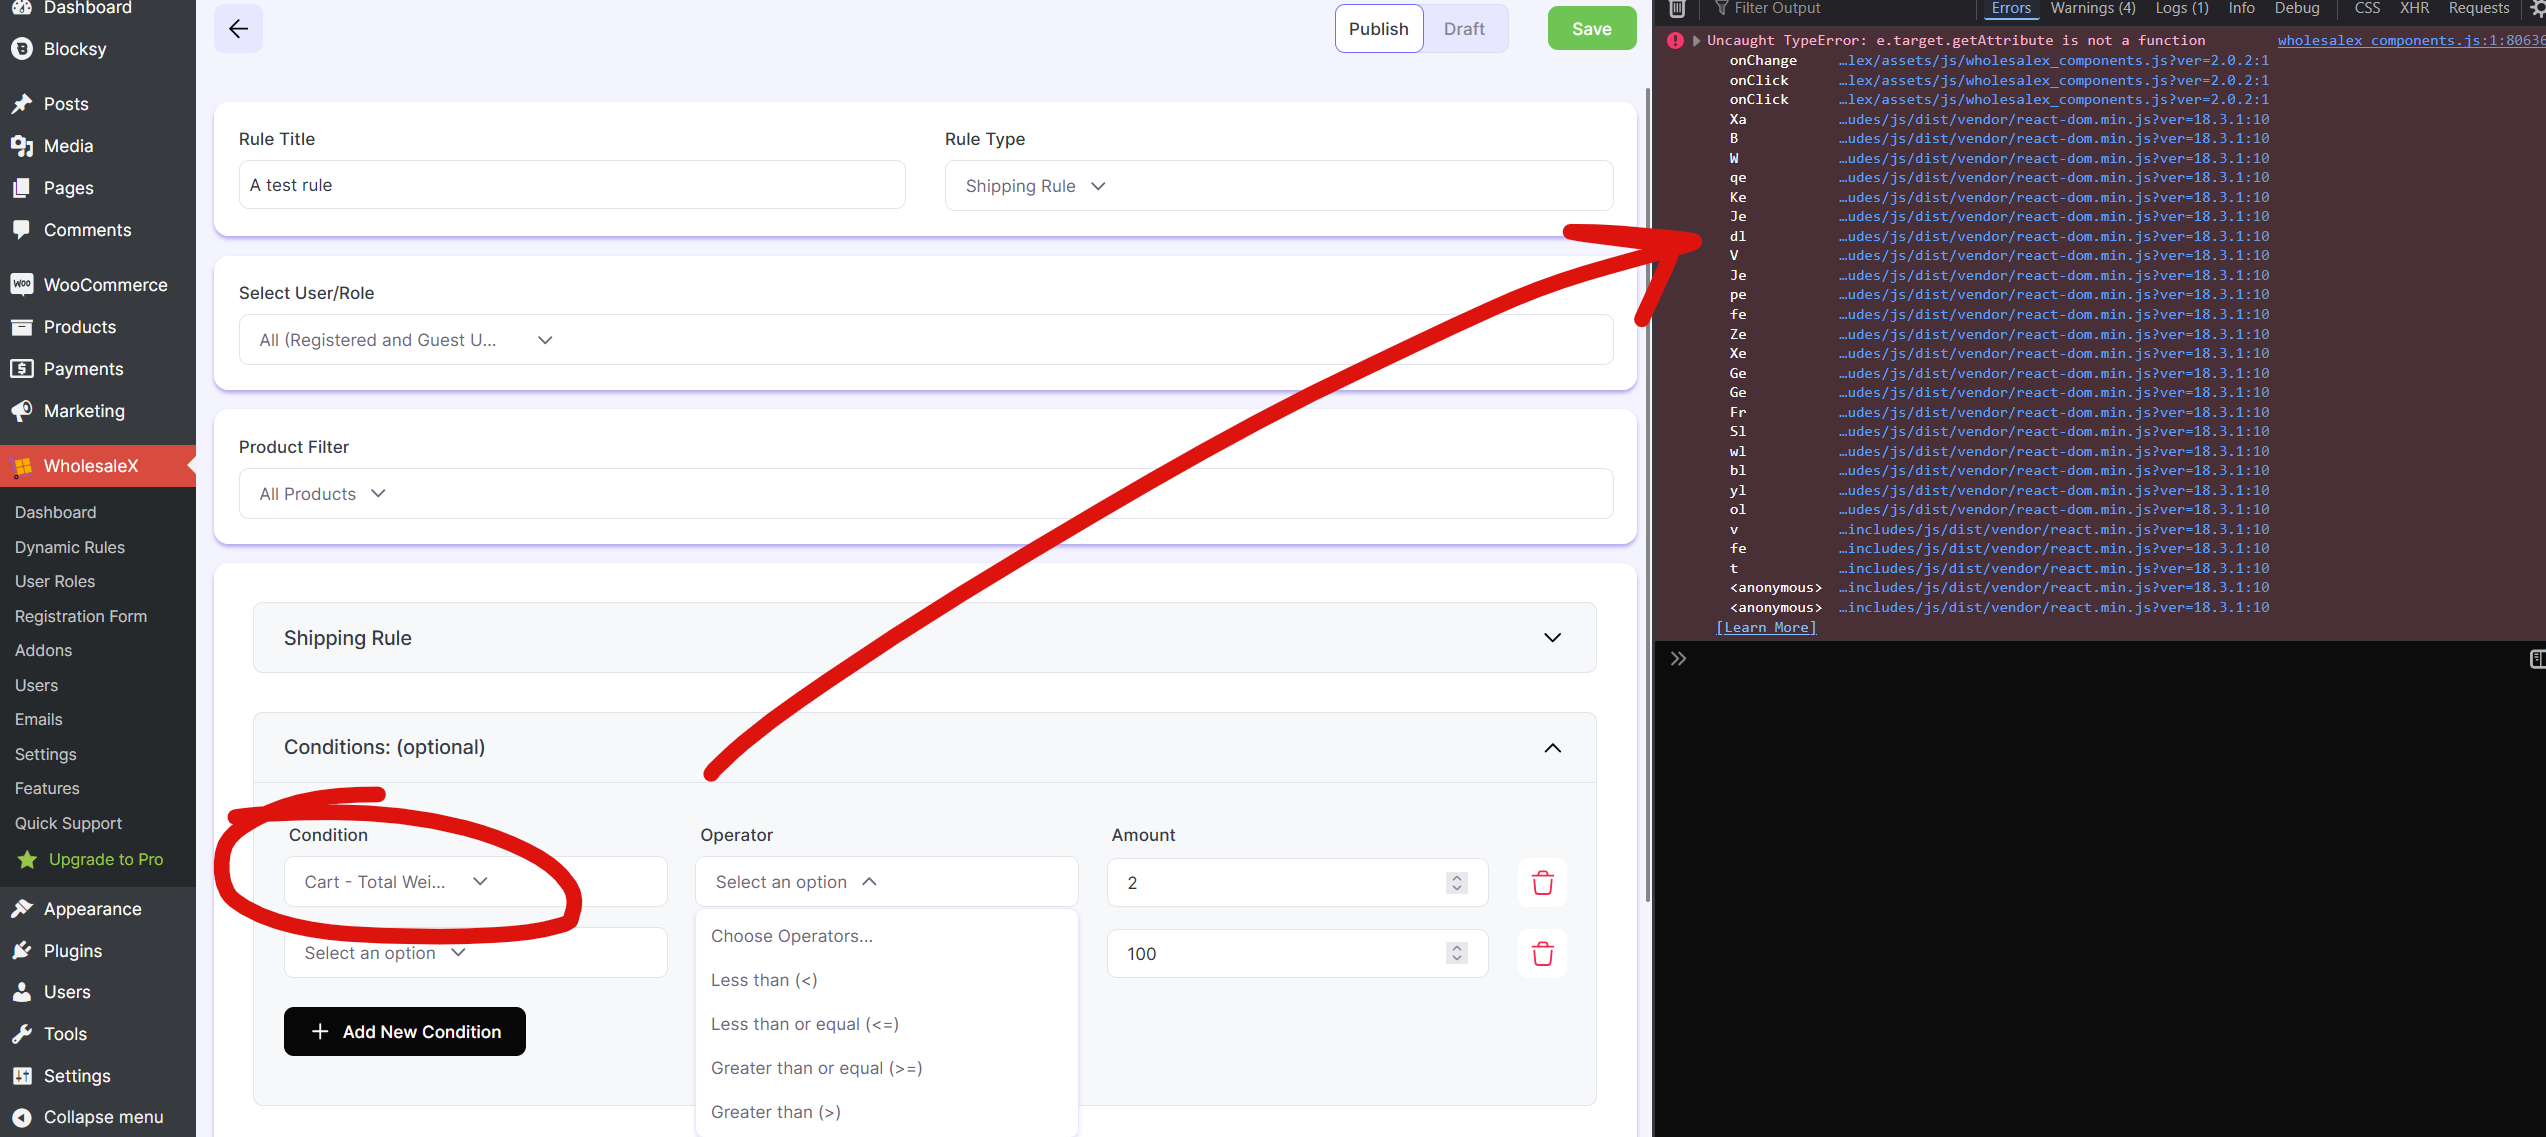Click the WholesaleX plugin icon
The image size is (2546, 1137).
coord(22,466)
